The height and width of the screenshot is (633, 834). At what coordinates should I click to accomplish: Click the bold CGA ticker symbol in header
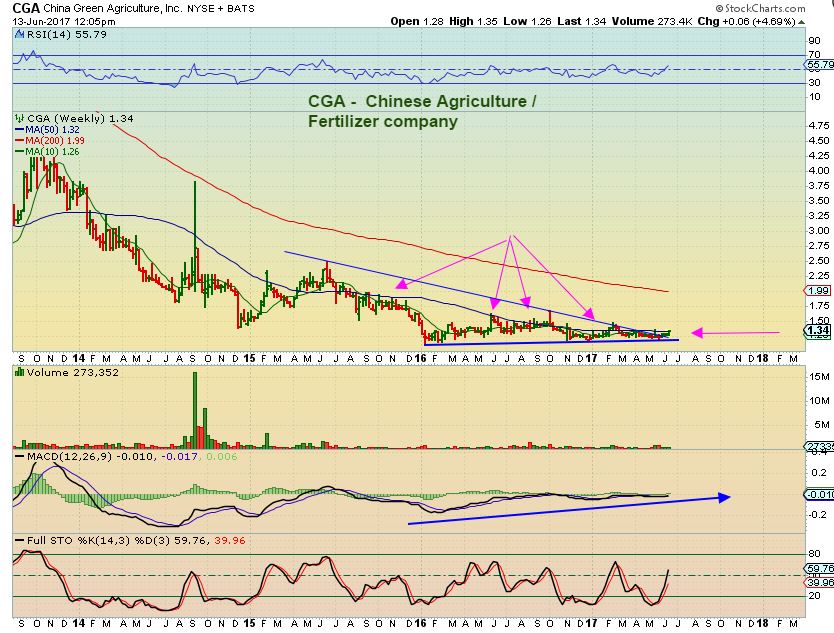[26, 8]
